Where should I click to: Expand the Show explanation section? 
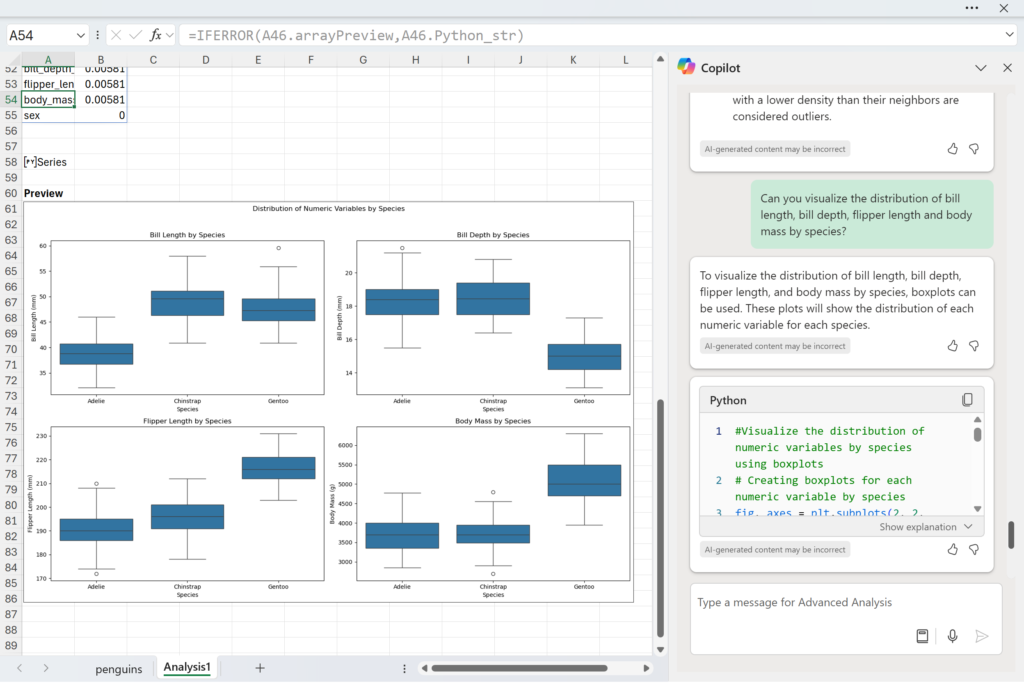tap(926, 527)
